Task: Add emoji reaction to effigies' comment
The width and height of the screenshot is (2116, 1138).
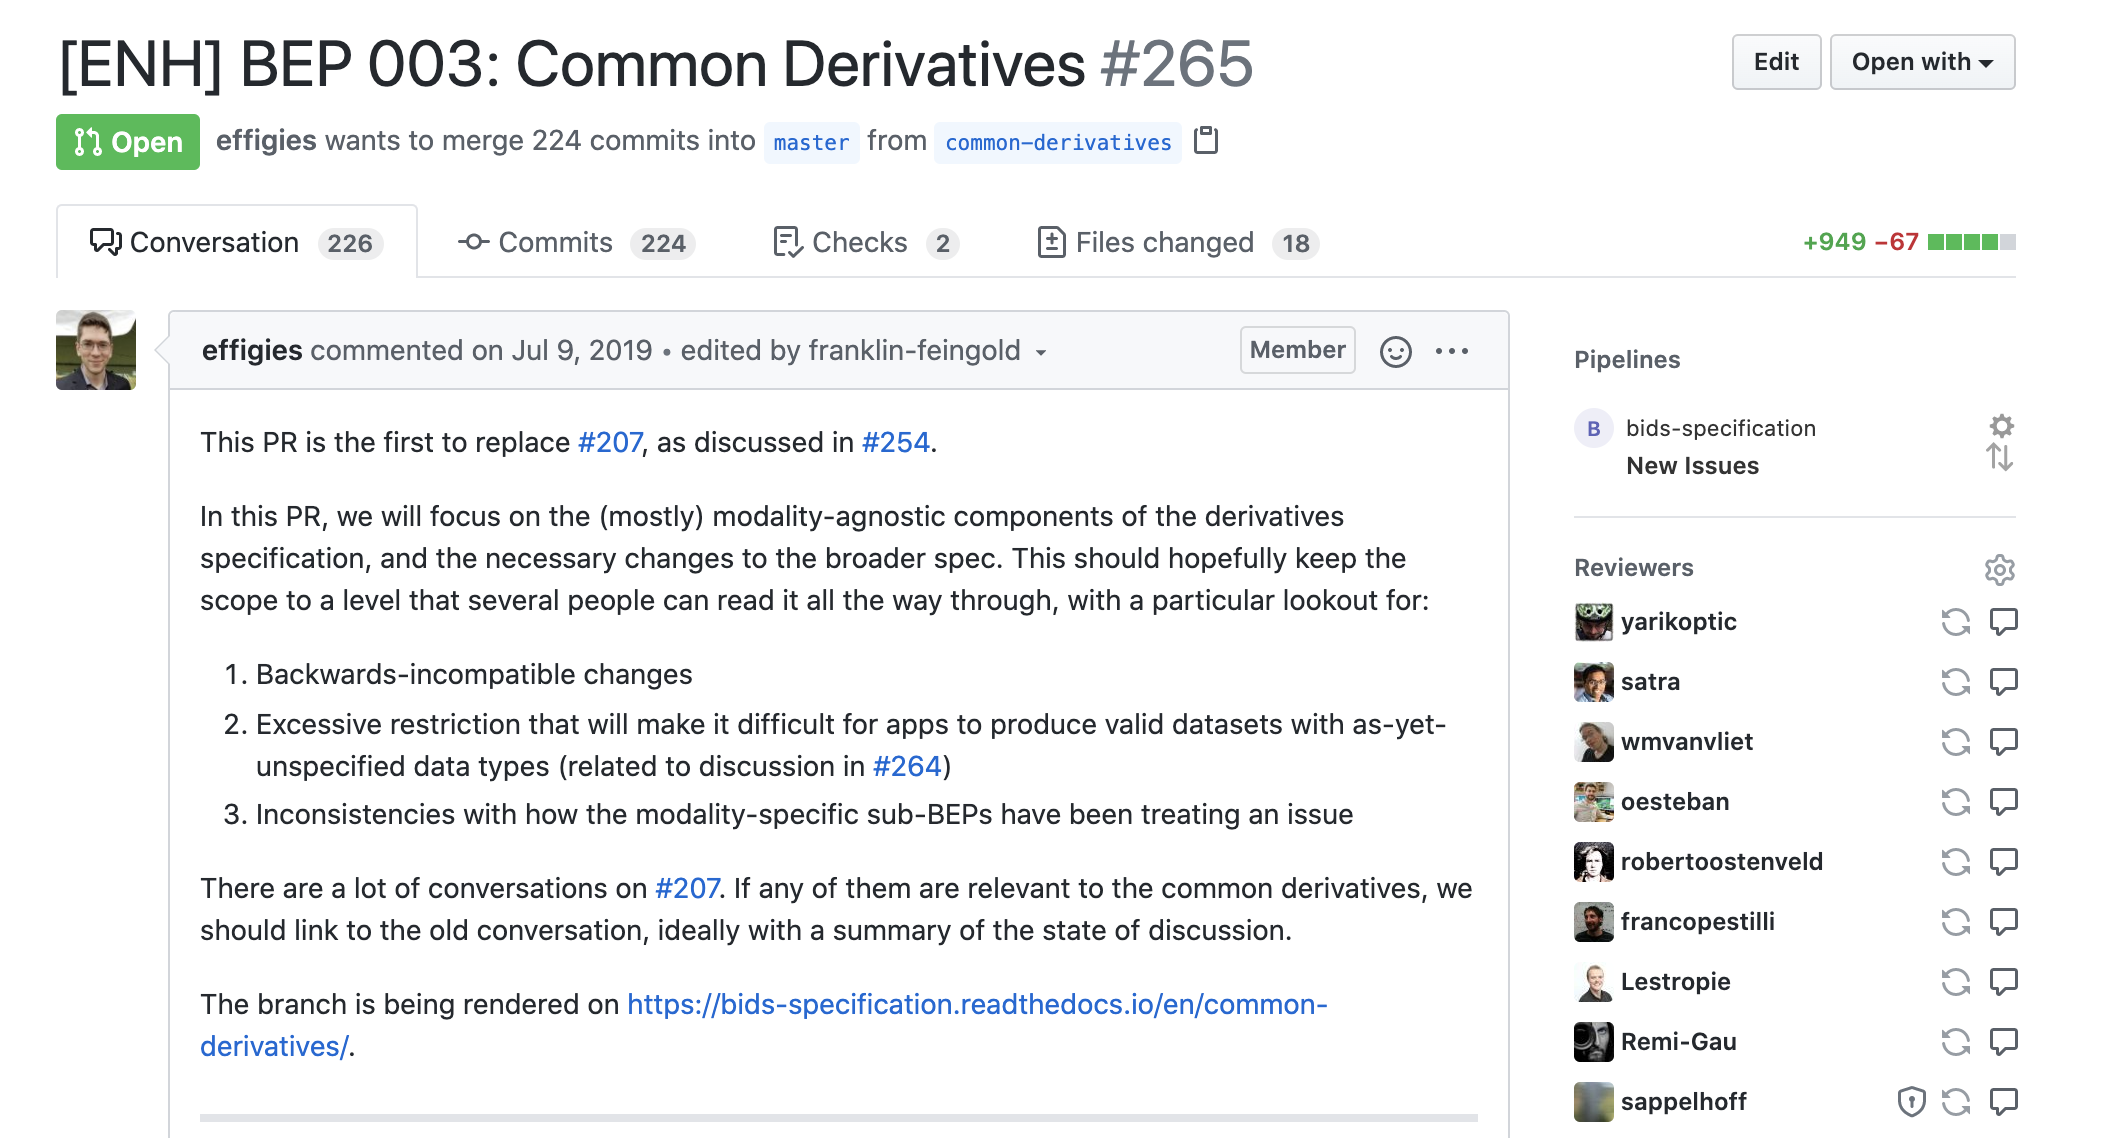Action: [x=1395, y=351]
